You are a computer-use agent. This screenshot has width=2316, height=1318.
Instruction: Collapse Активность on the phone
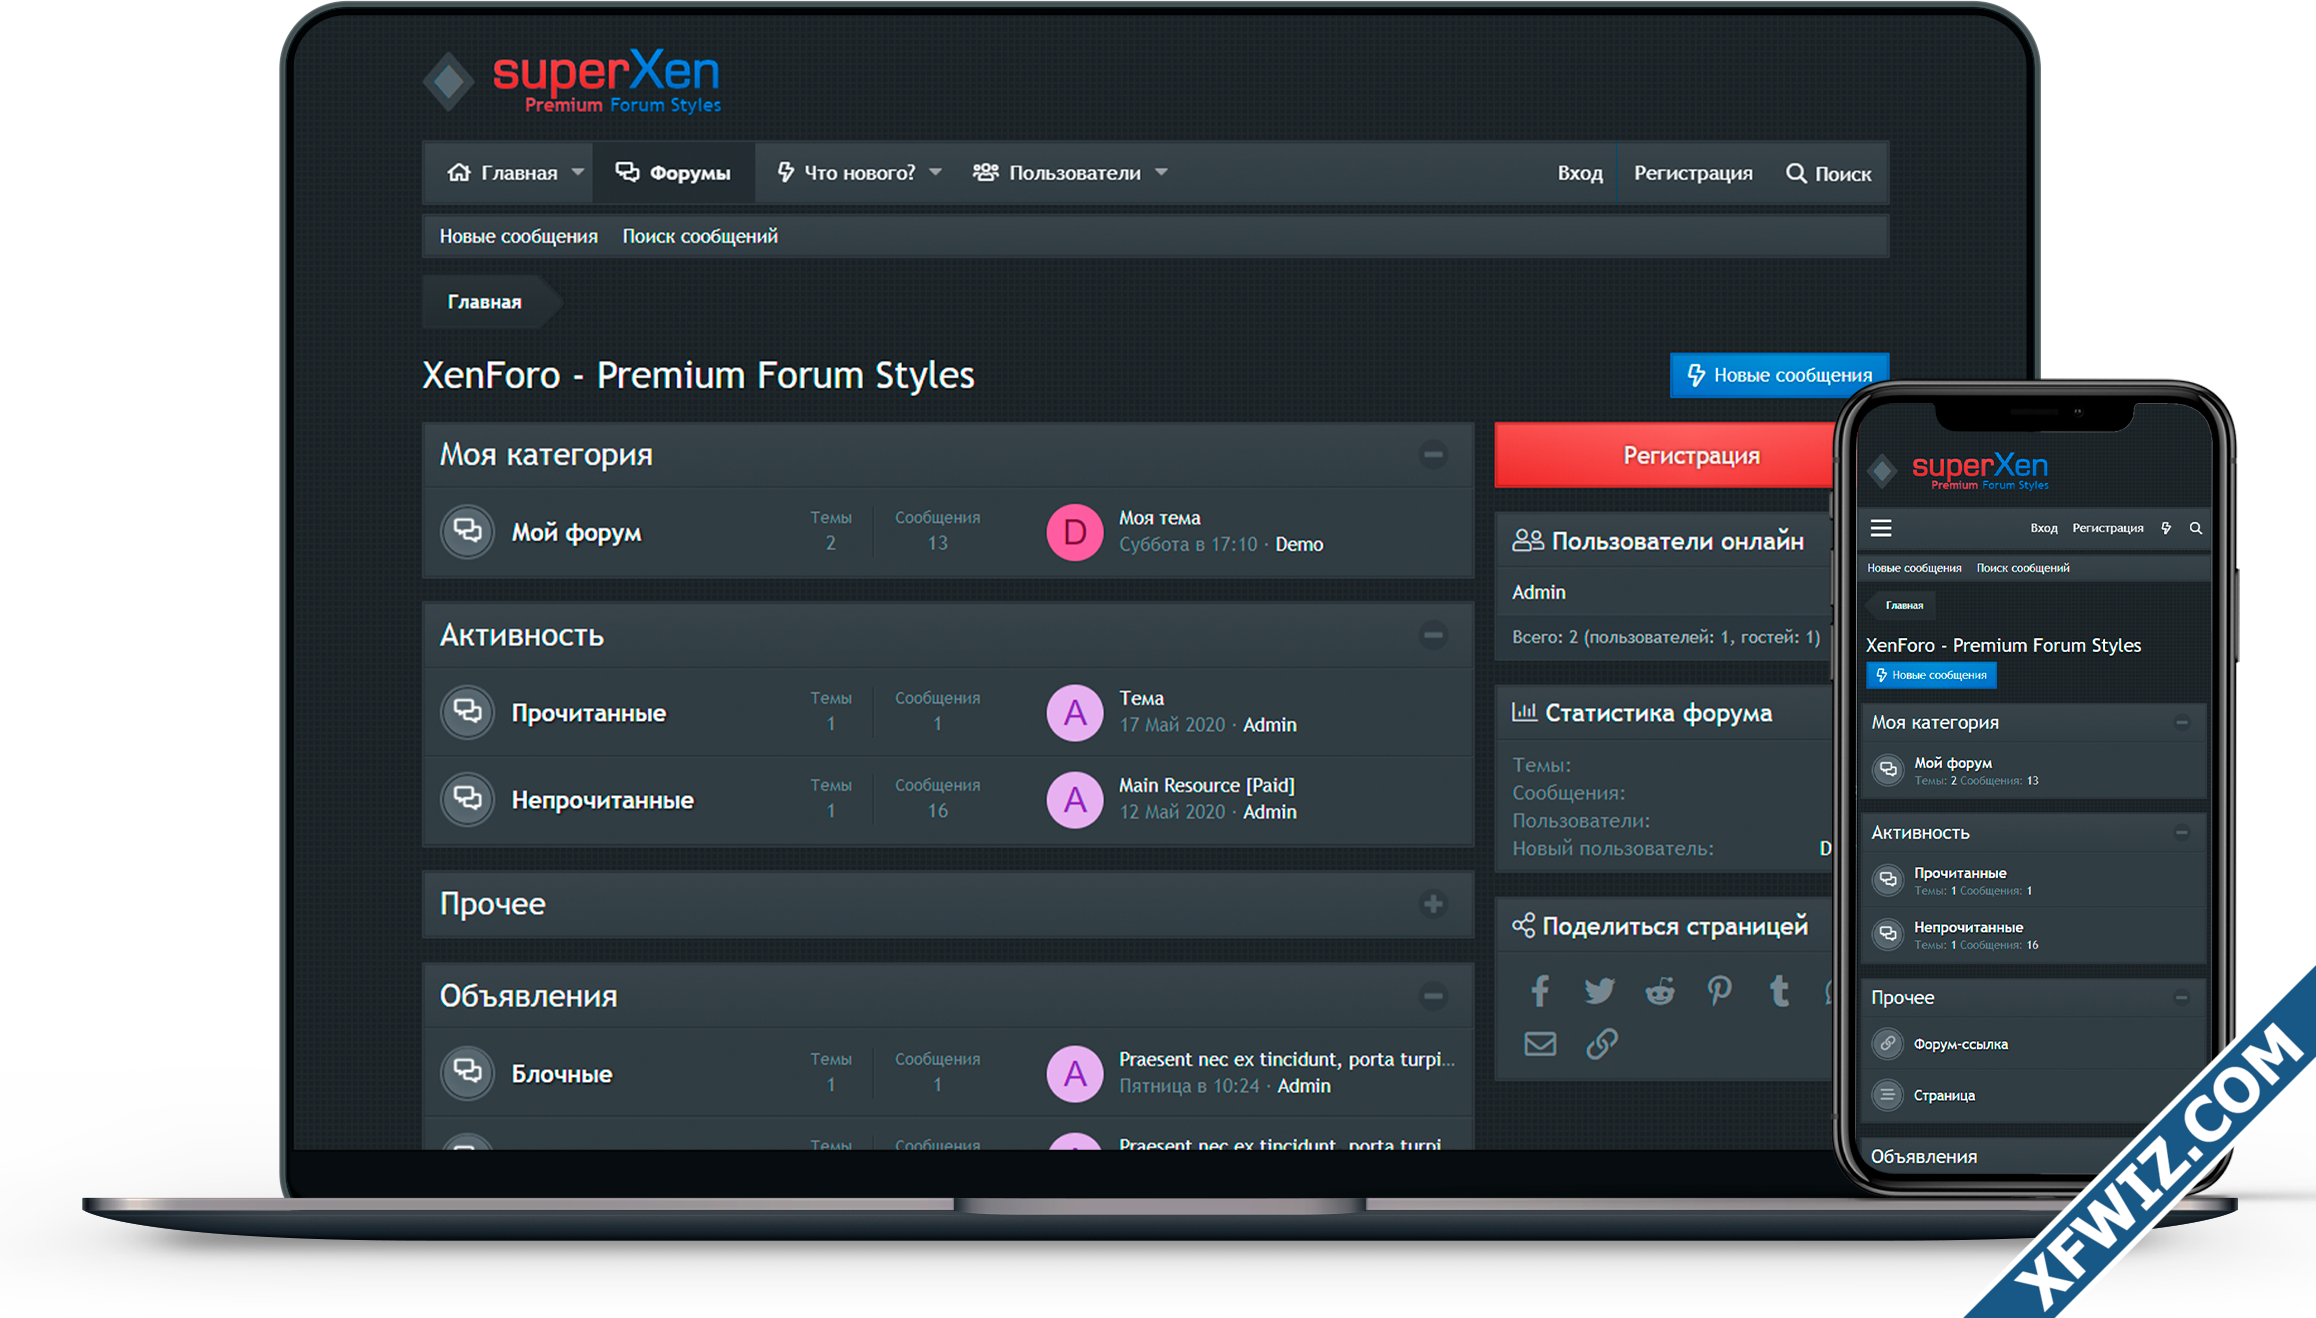click(2182, 833)
